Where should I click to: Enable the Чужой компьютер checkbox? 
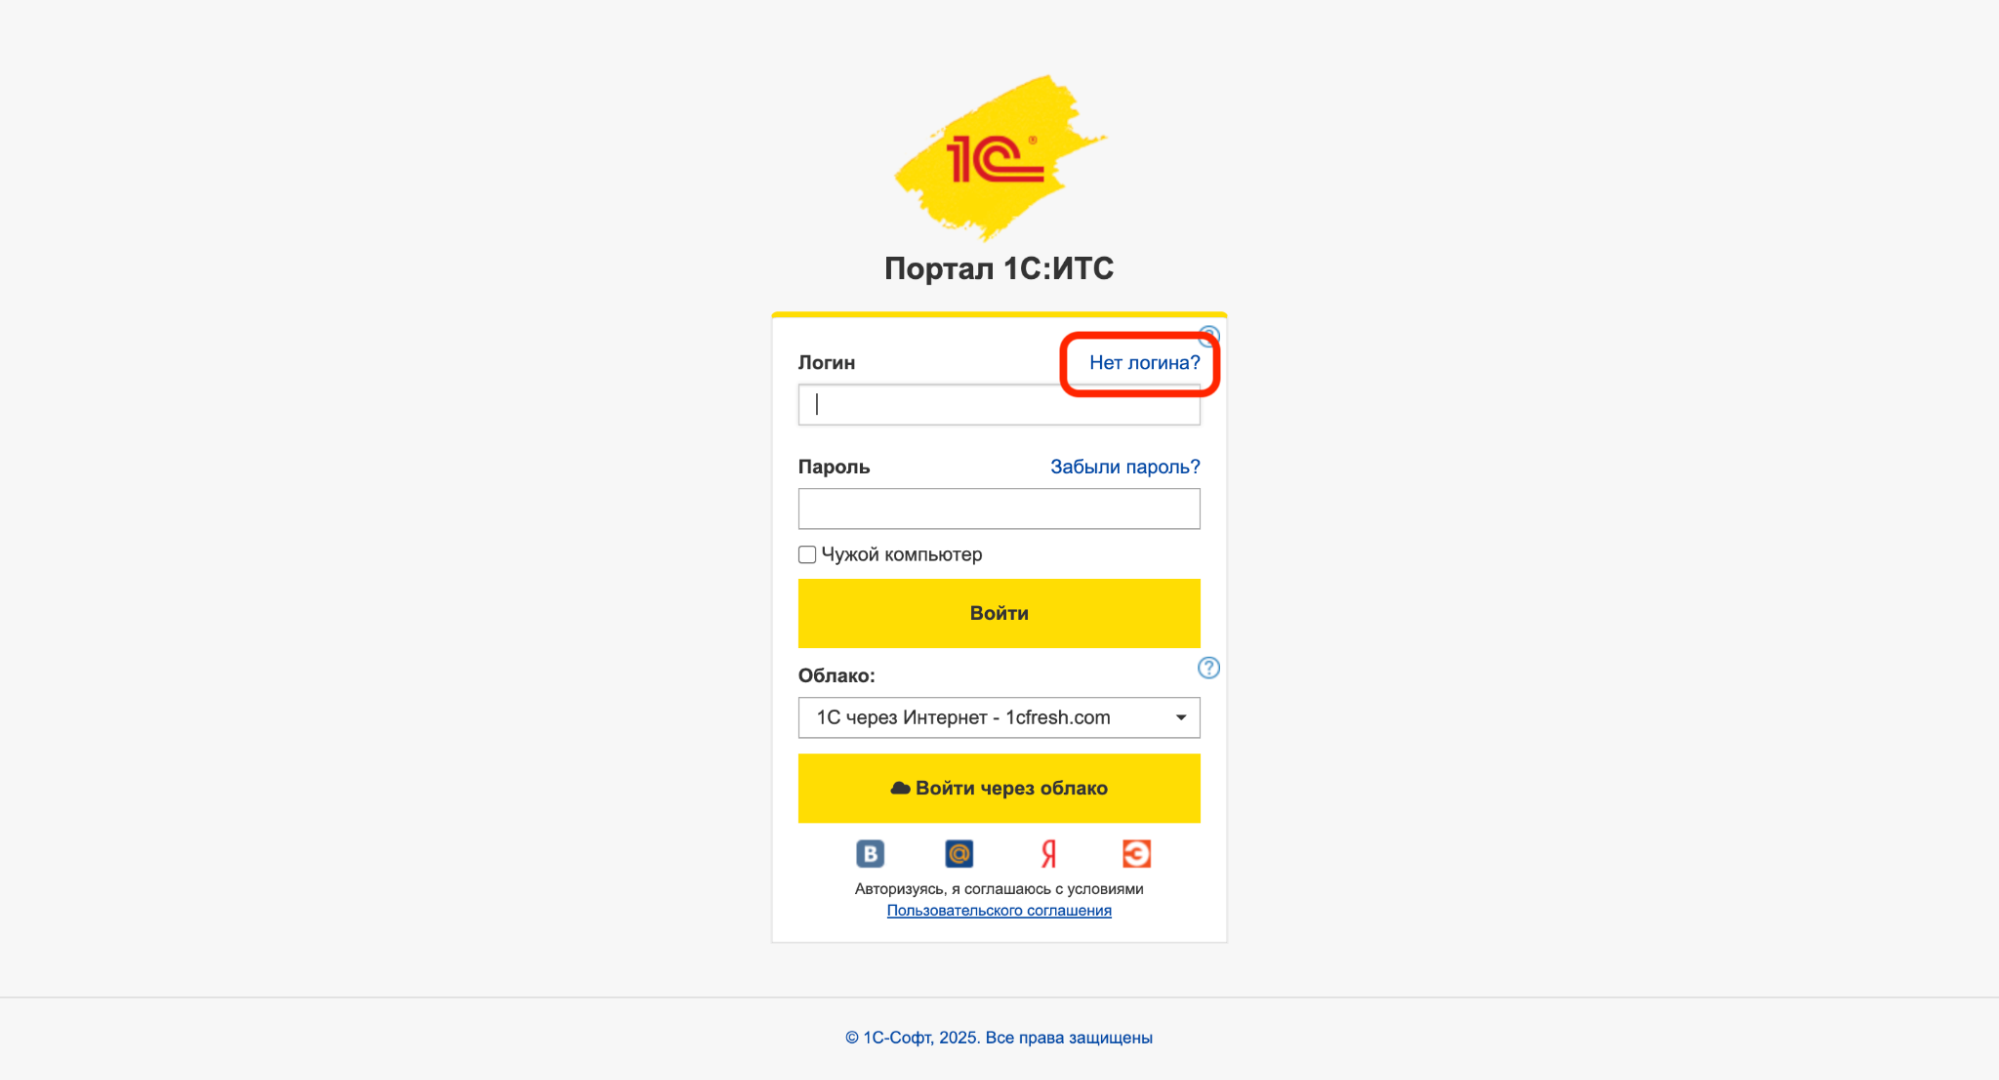pos(807,555)
